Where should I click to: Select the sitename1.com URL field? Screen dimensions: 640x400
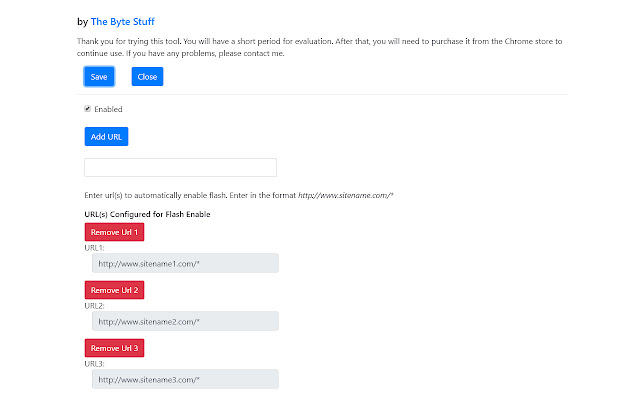click(185, 263)
